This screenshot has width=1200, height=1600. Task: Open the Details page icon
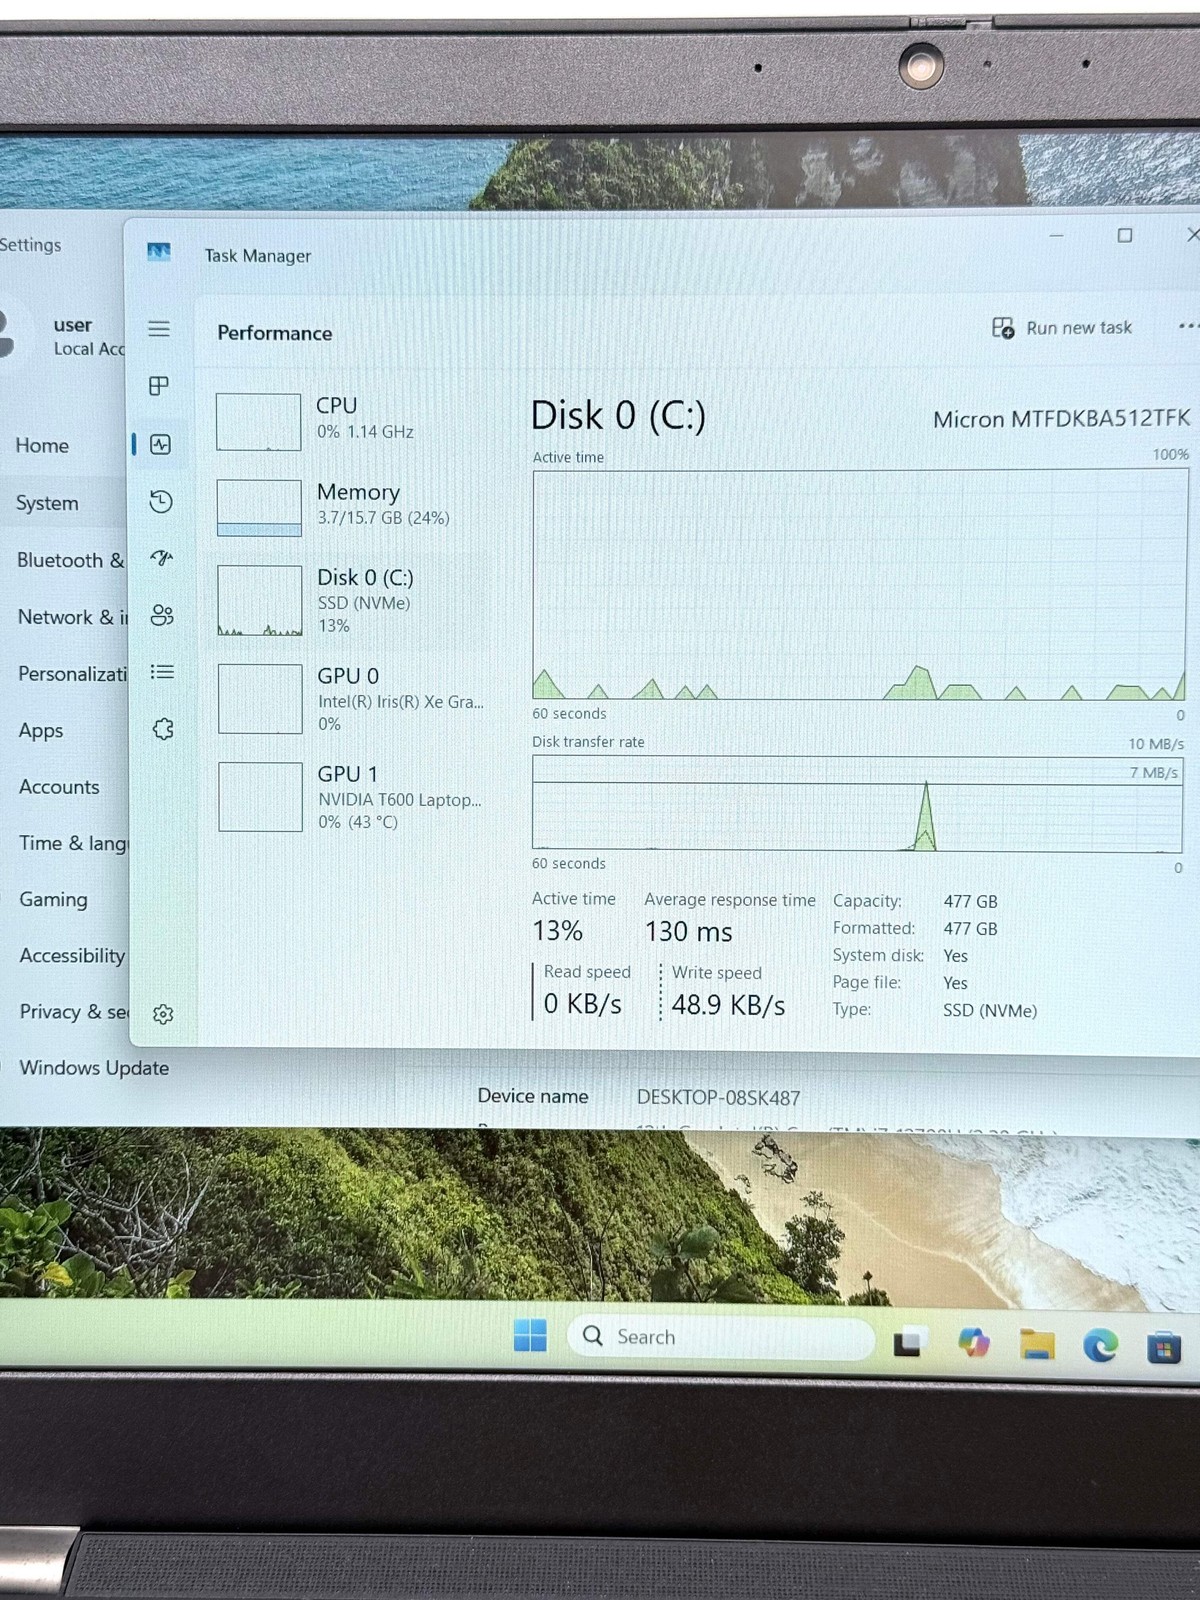pos(162,672)
